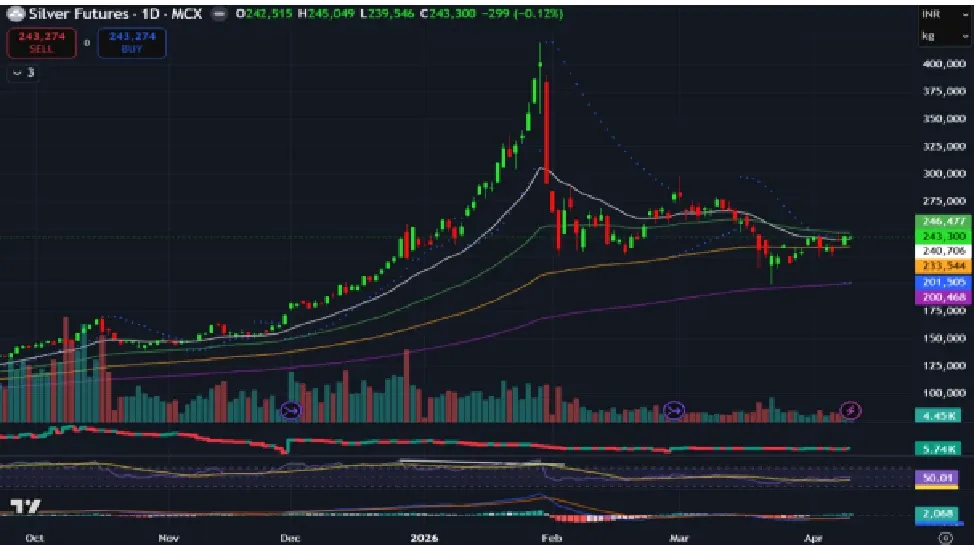
Task: Click the 275,000 price axis label
Action: coord(944,201)
